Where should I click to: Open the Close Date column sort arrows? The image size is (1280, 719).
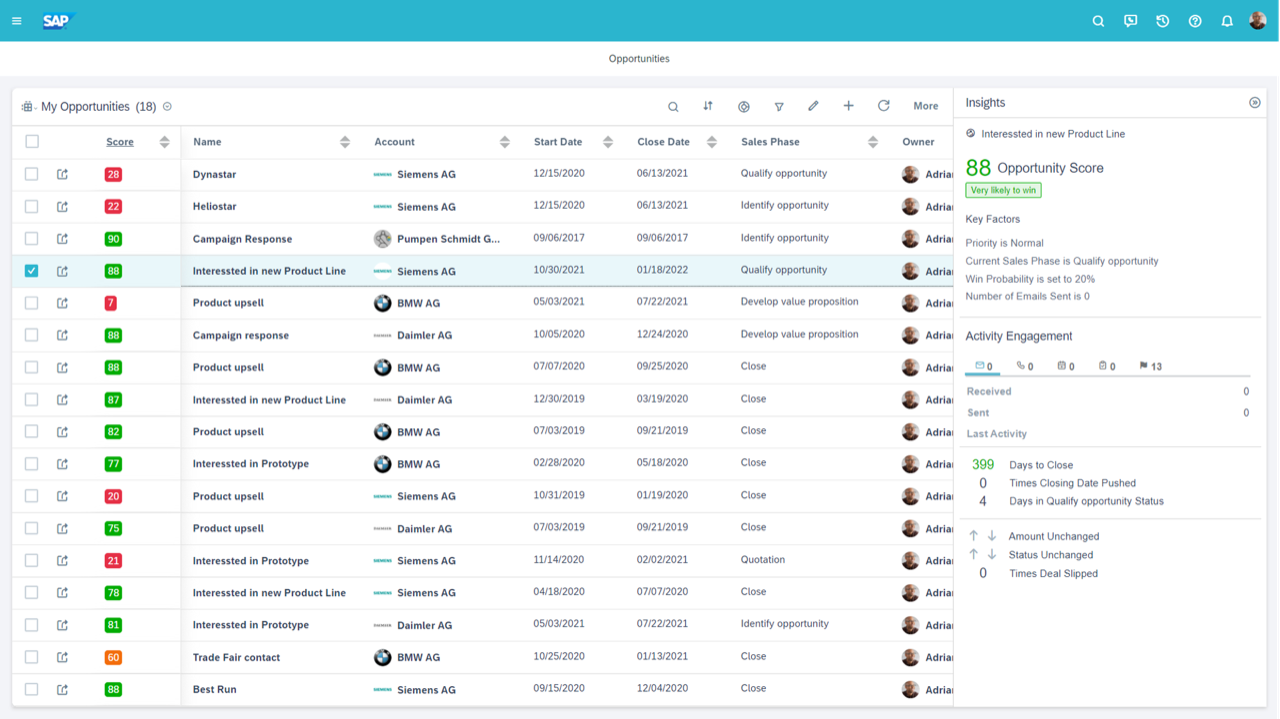pyautogui.click(x=712, y=142)
